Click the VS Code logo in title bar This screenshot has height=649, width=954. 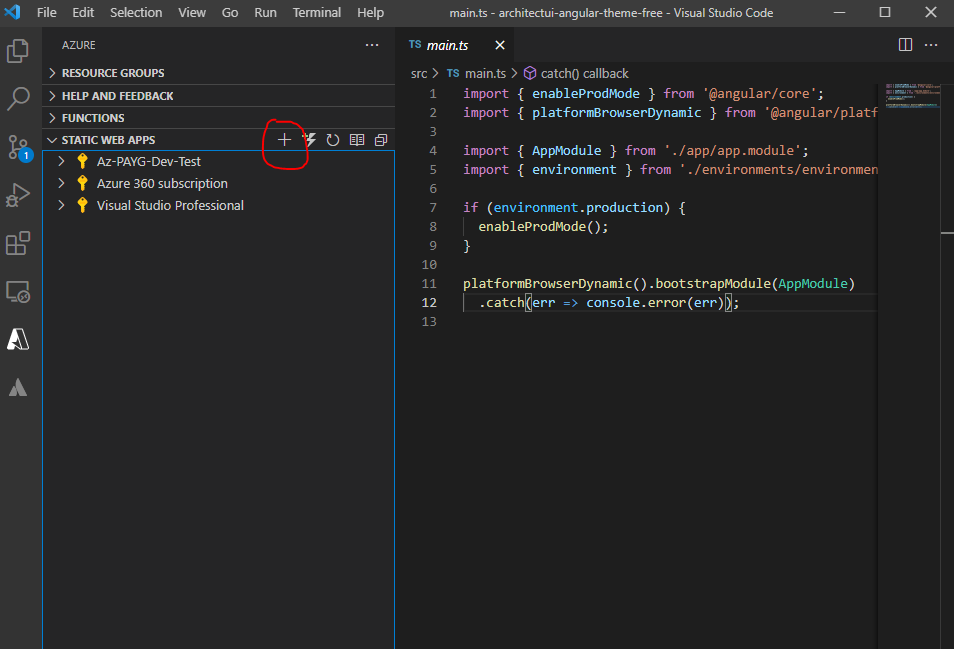pyautogui.click(x=13, y=12)
